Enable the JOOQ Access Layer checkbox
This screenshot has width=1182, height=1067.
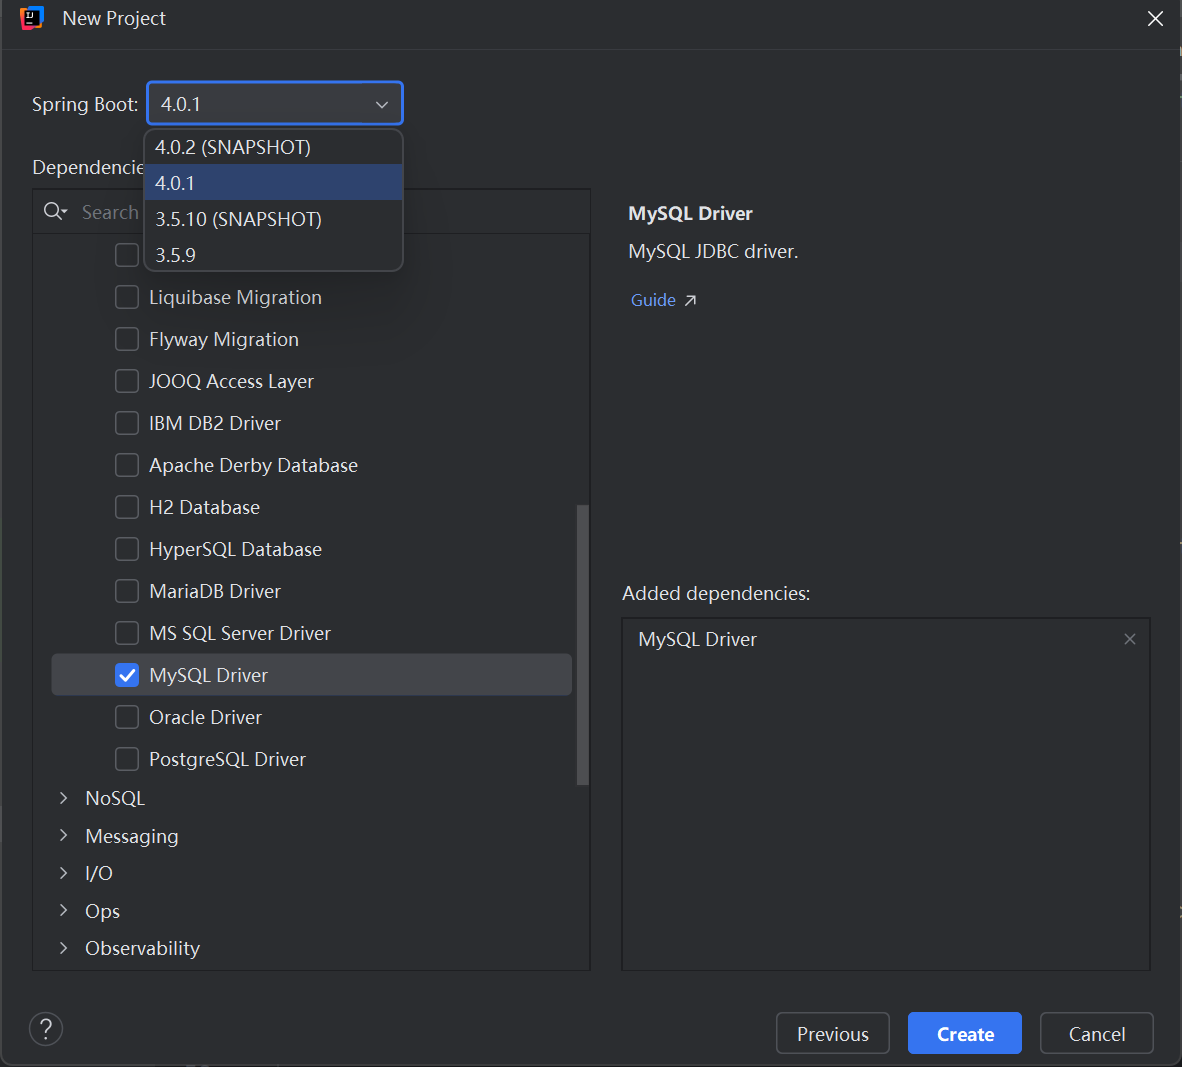pyautogui.click(x=127, y=381)
